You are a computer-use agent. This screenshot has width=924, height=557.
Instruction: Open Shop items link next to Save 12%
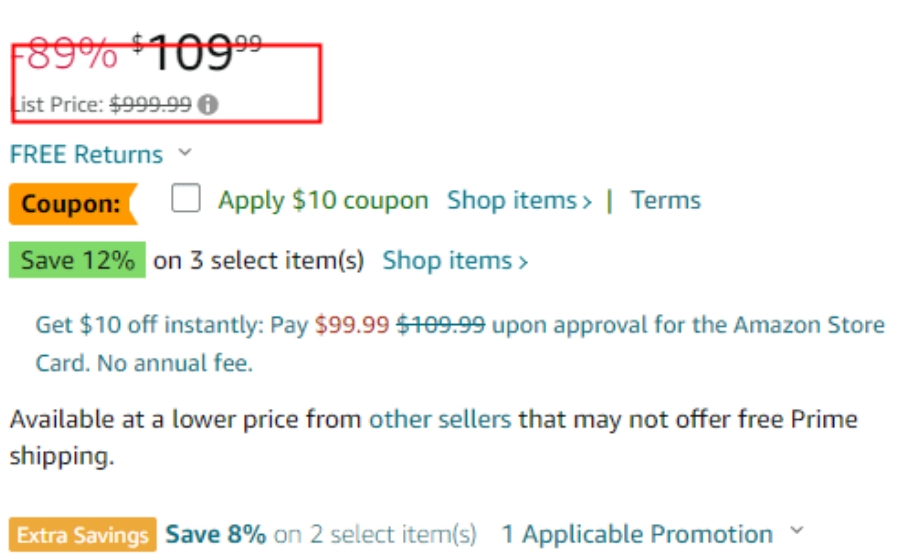click(454, 261)
